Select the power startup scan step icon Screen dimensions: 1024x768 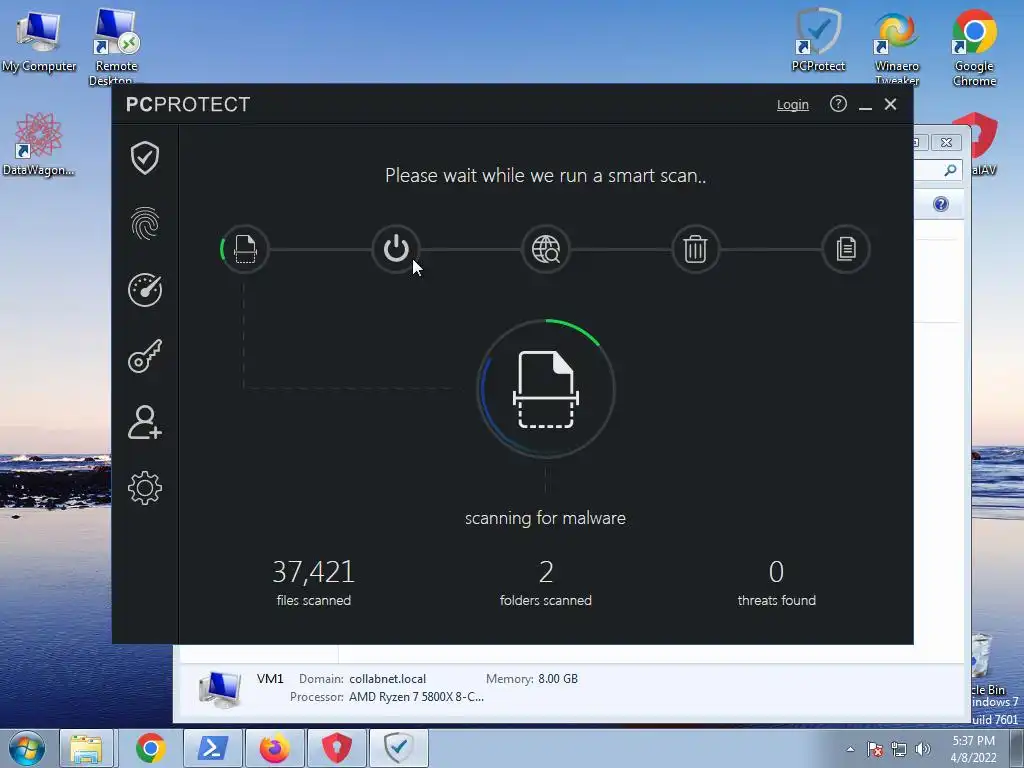tap(396, 249)
